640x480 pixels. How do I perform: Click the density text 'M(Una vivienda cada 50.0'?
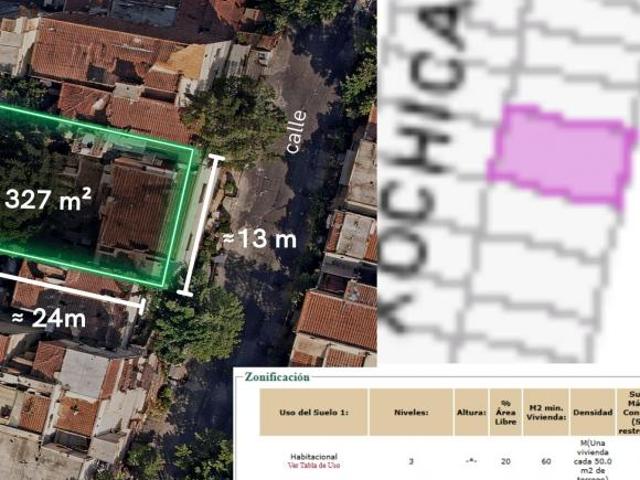click(593, 452)
